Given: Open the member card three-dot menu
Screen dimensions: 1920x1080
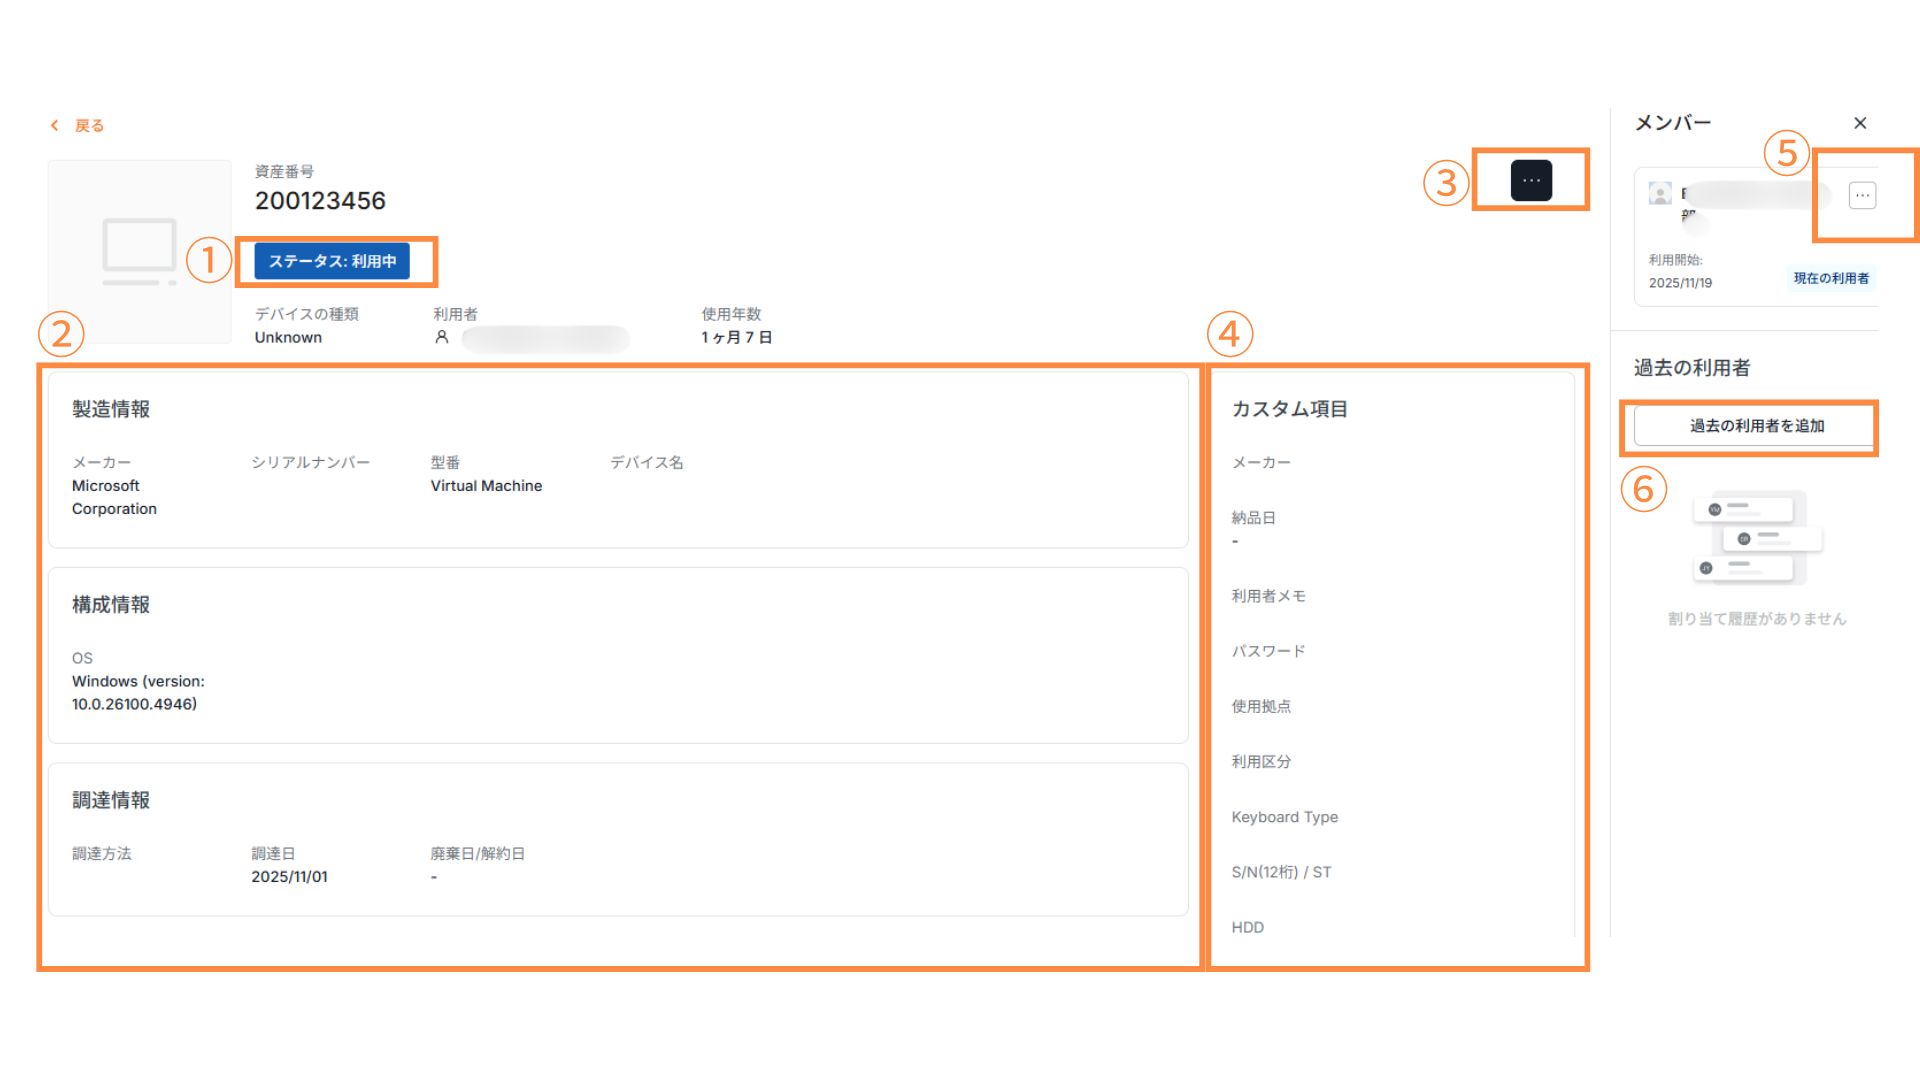Looking at the screenshot, I should click(1861, 196).
